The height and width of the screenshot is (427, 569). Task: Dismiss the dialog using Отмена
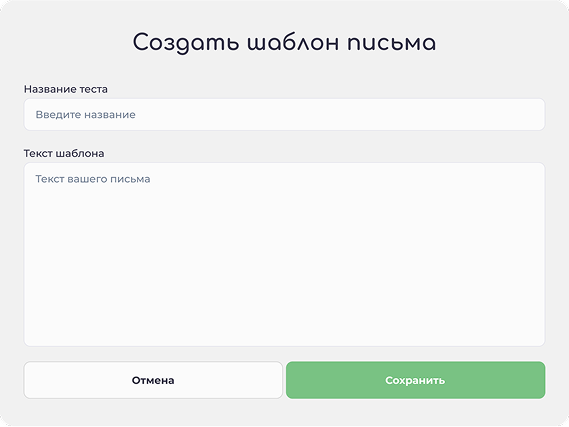(x=153, y=380)
